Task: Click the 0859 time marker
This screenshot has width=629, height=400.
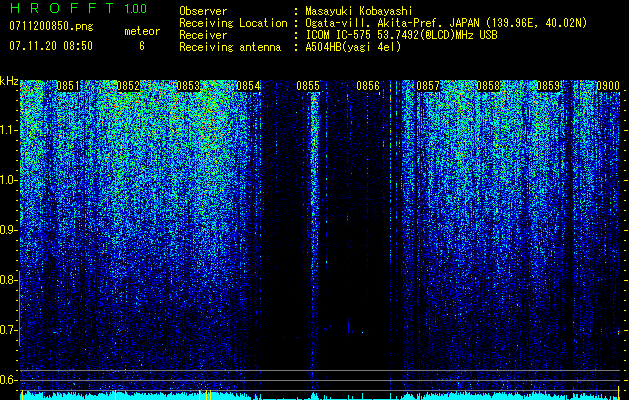Action: coord(548,86)
